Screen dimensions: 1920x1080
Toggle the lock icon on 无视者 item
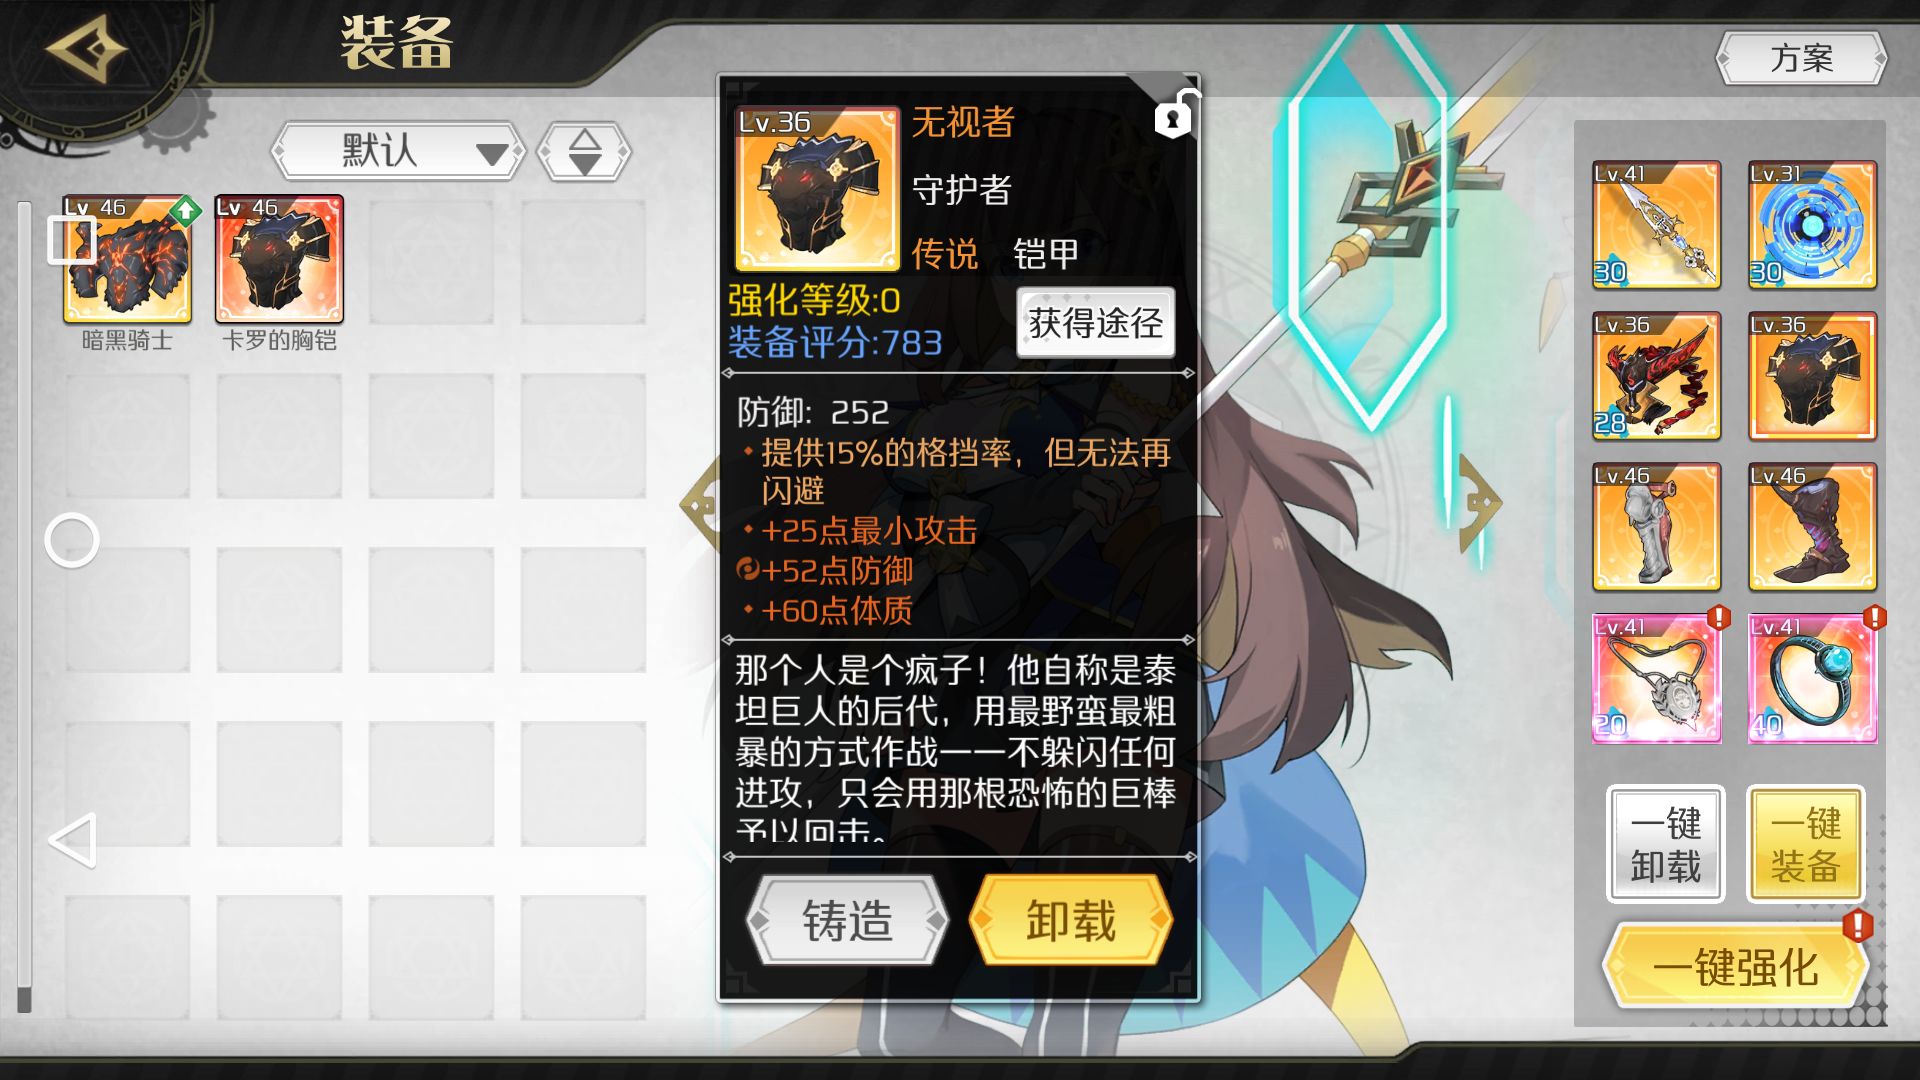click(x=1175, y=115)
